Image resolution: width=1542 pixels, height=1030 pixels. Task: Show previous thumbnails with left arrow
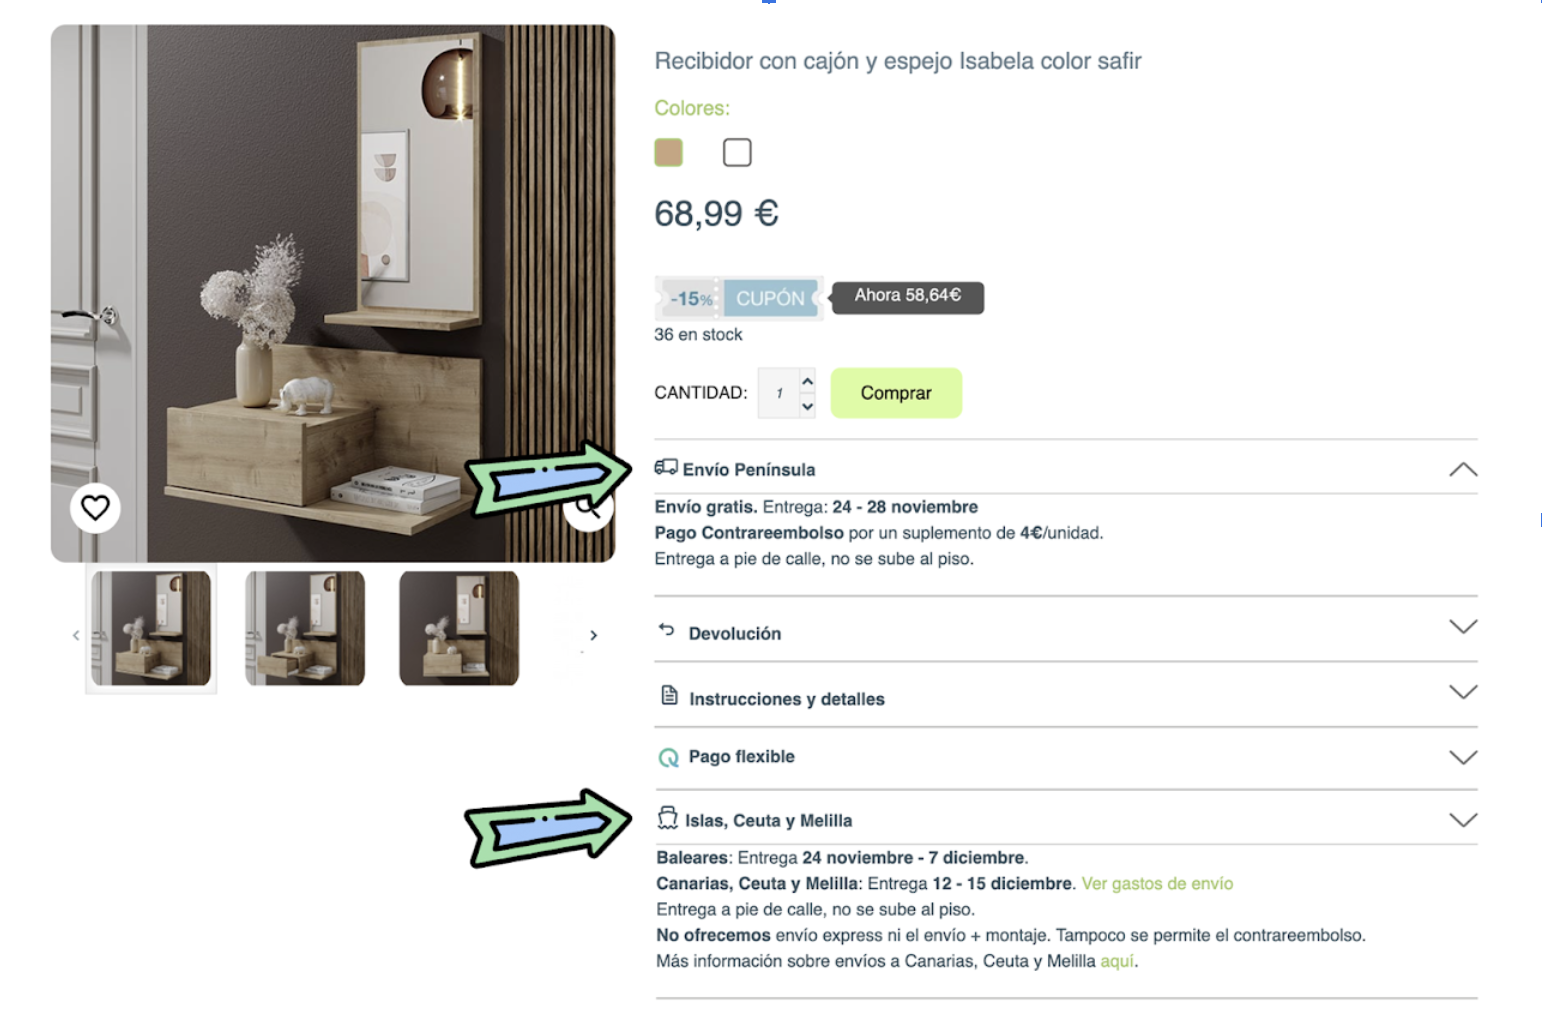click(x=76, y=635)
